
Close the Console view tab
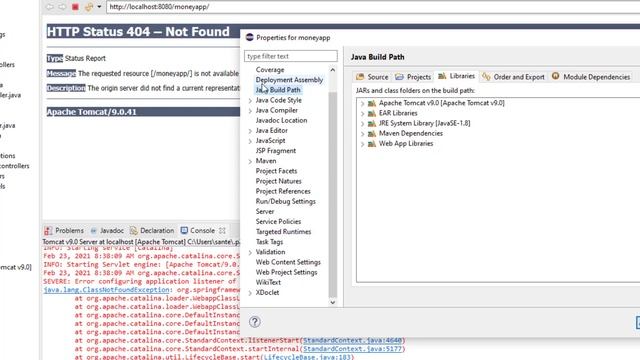click(222, 231)
